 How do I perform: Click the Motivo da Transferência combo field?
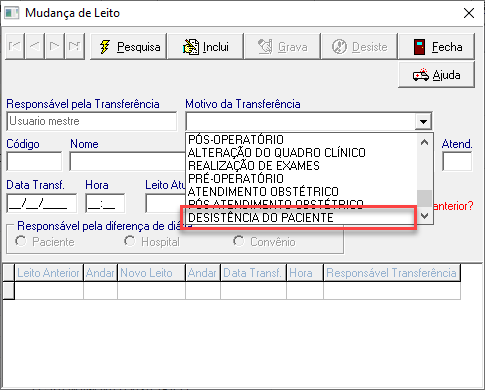301,121
